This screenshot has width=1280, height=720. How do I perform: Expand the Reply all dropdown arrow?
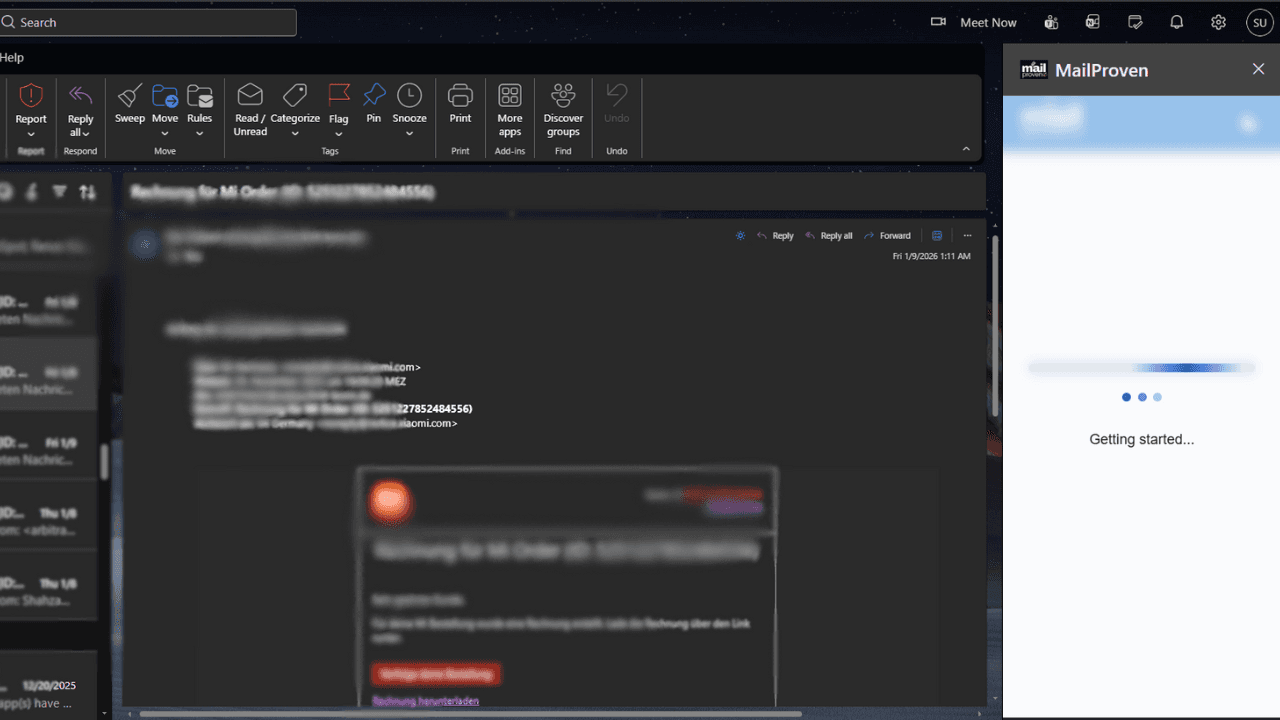(x=86, y=133)
